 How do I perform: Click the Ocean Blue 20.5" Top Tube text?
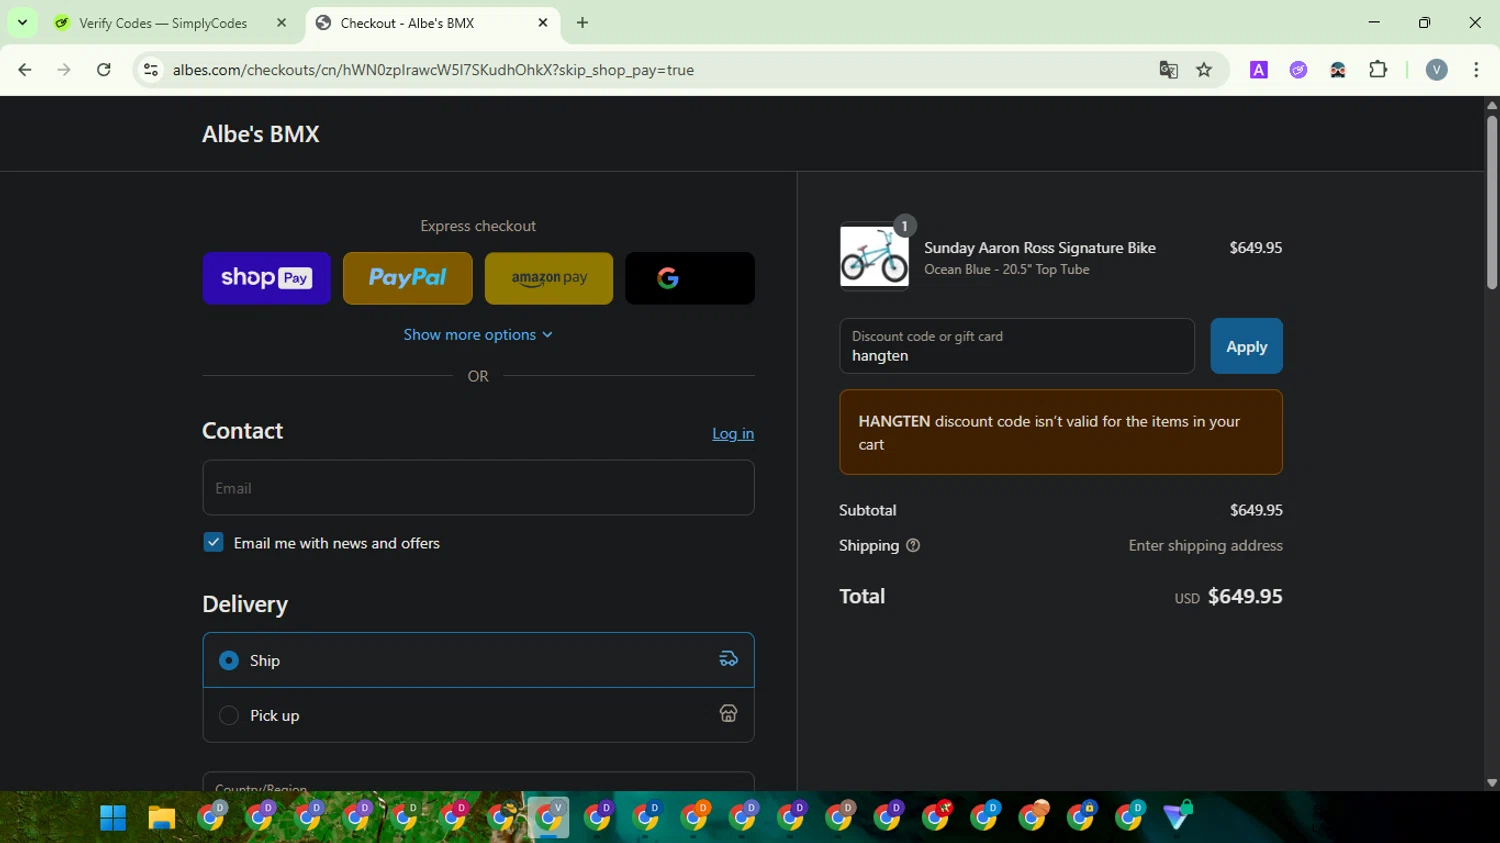(1006, 269)
